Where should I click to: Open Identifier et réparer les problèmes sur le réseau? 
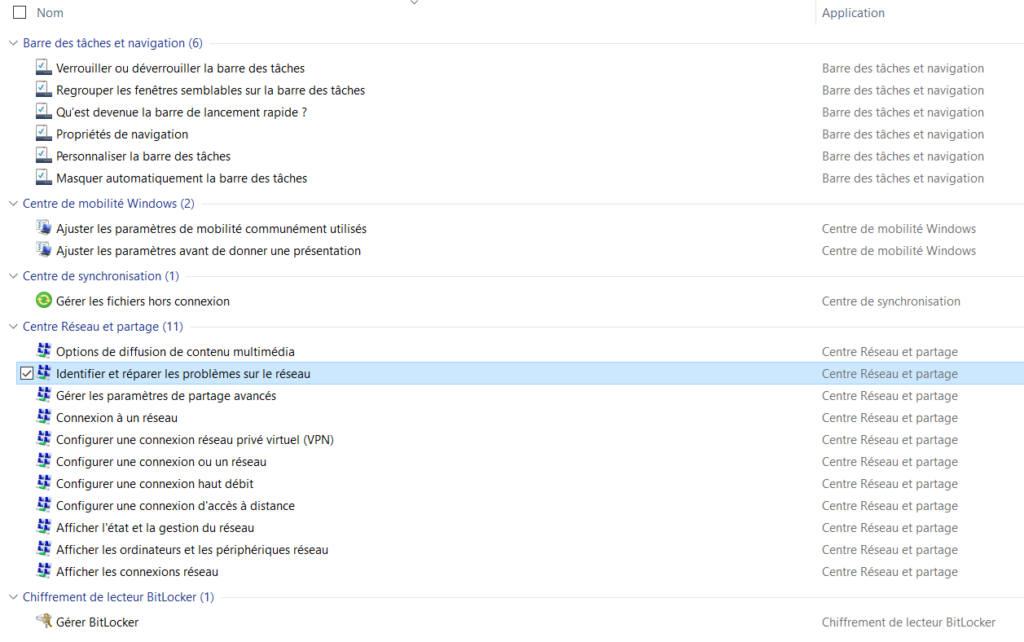183,374
